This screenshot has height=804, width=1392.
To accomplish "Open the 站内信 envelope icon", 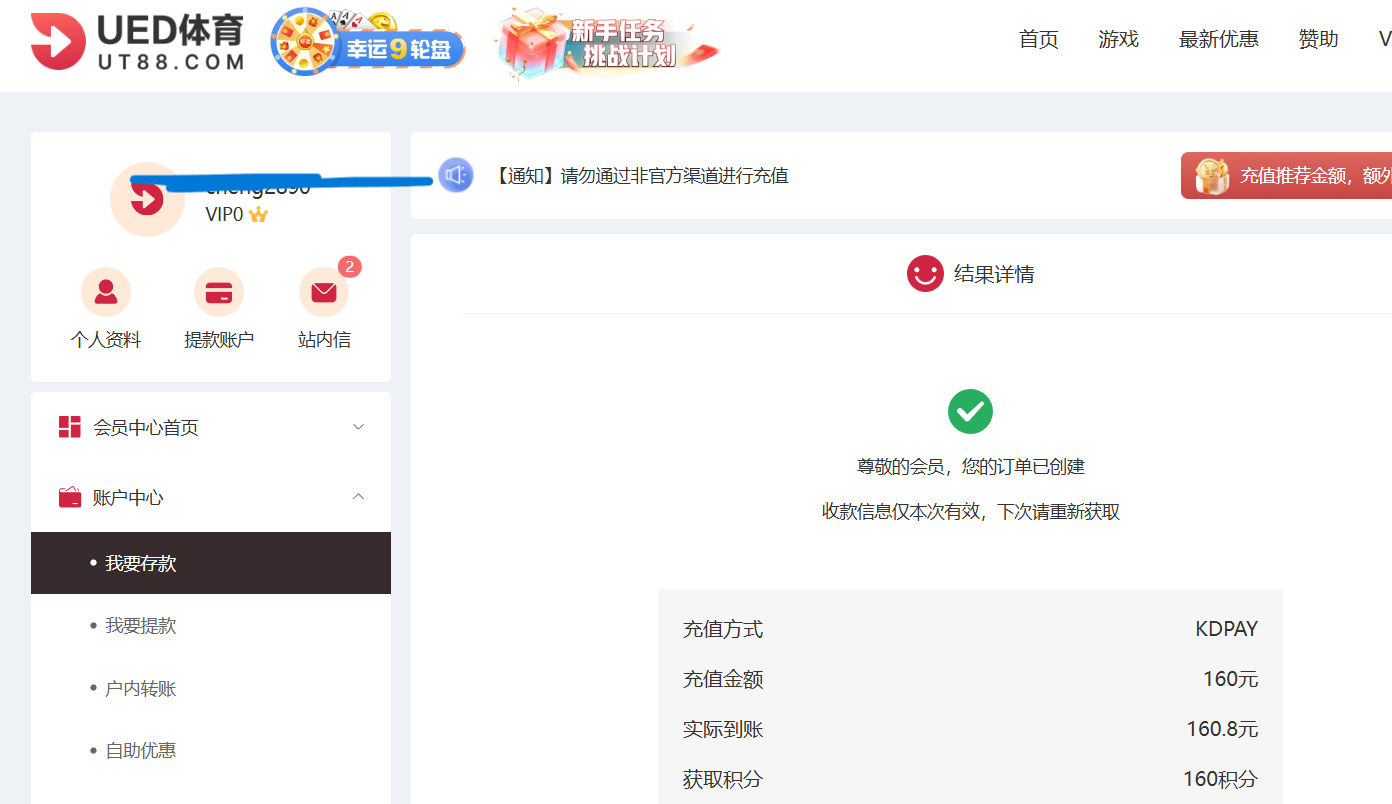I will point(324,293).
